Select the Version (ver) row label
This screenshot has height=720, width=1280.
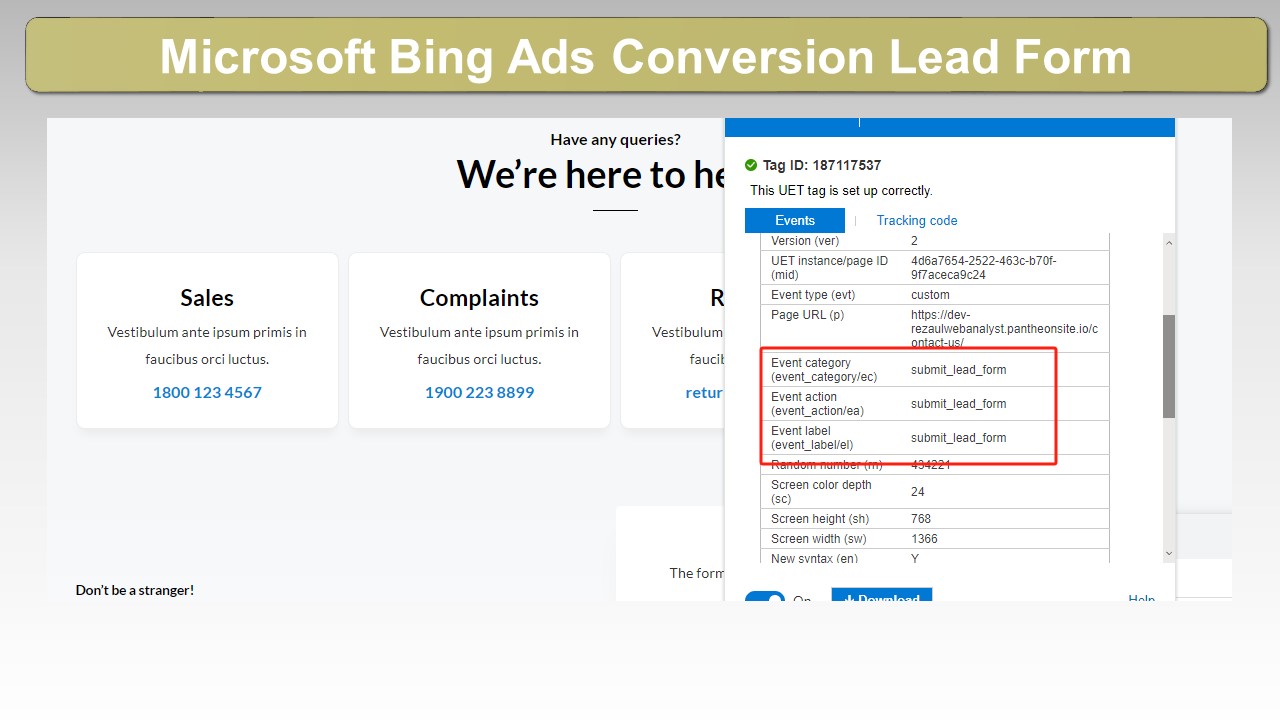(x=805, y=241)
